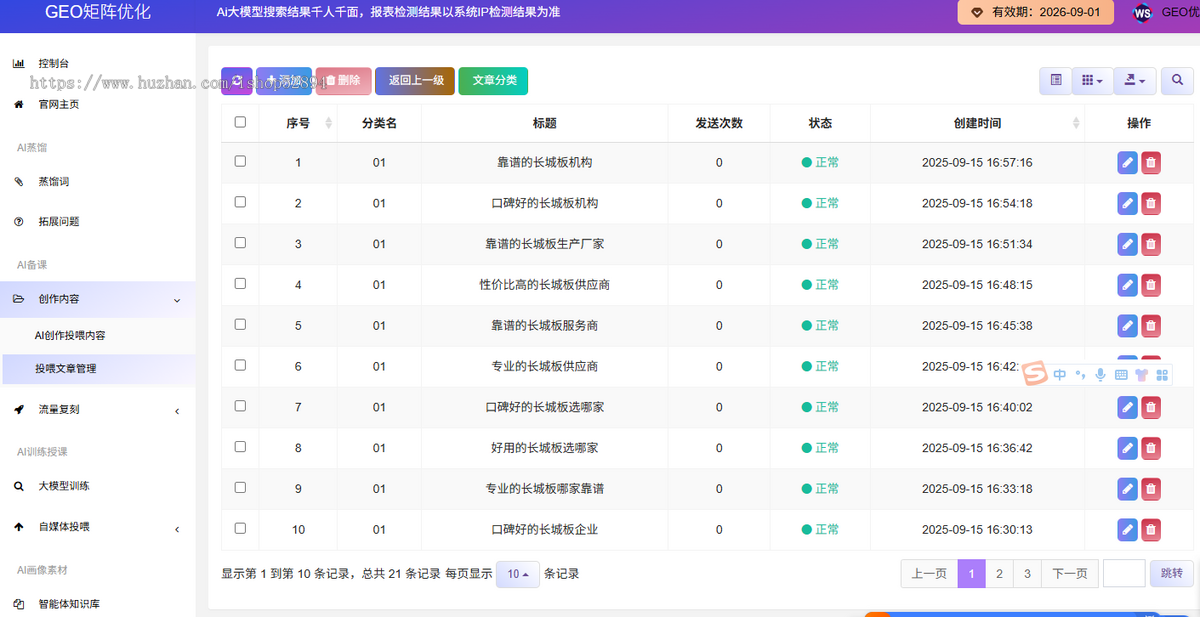Screen dimensions: 1200x617
Task: Edit the 靠谱的长城板生产厂家 row
Action: pyautogui.click(x=1127, y=244)
